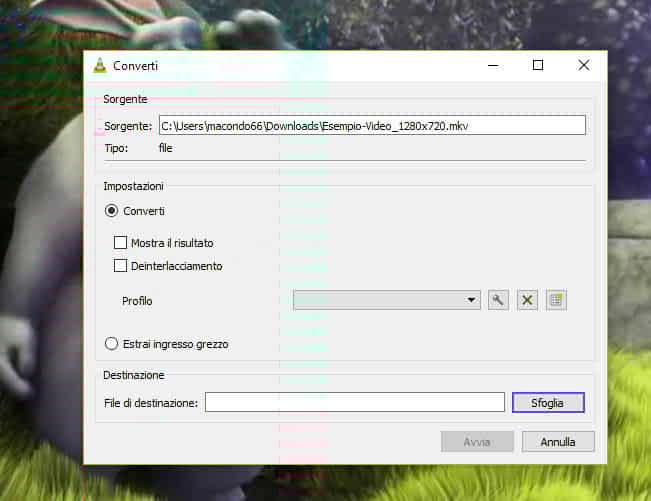The width and height of the screenshot is (651, 501).
Task: Focus the File di destinazione field
Action: click(x=354, y=402)
